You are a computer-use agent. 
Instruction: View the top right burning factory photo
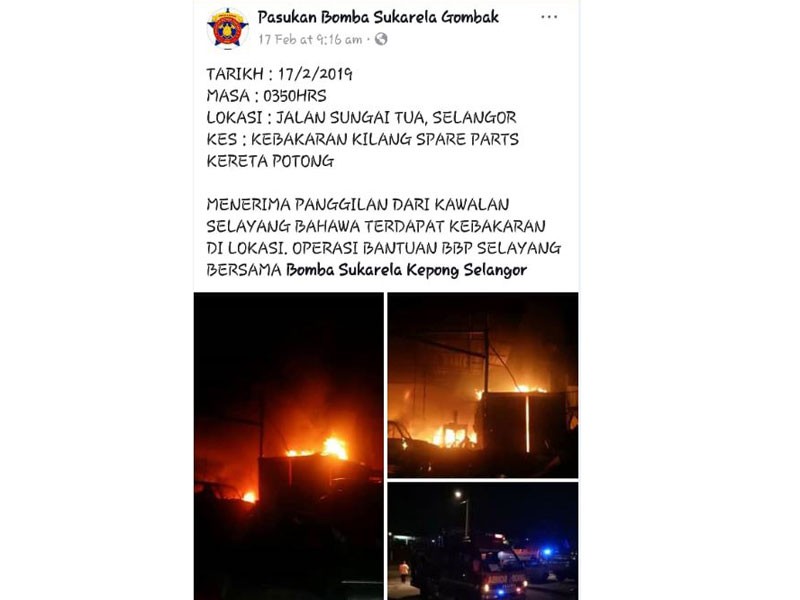pos(483,385)
